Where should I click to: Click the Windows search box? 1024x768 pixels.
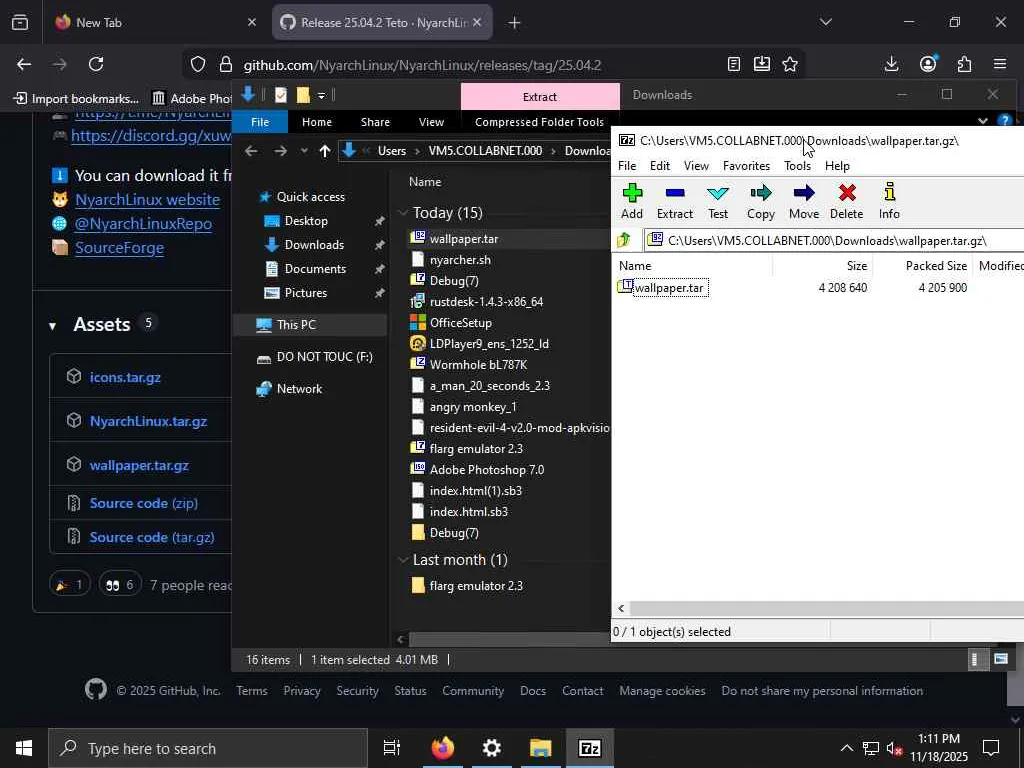(x=208, y=748)
